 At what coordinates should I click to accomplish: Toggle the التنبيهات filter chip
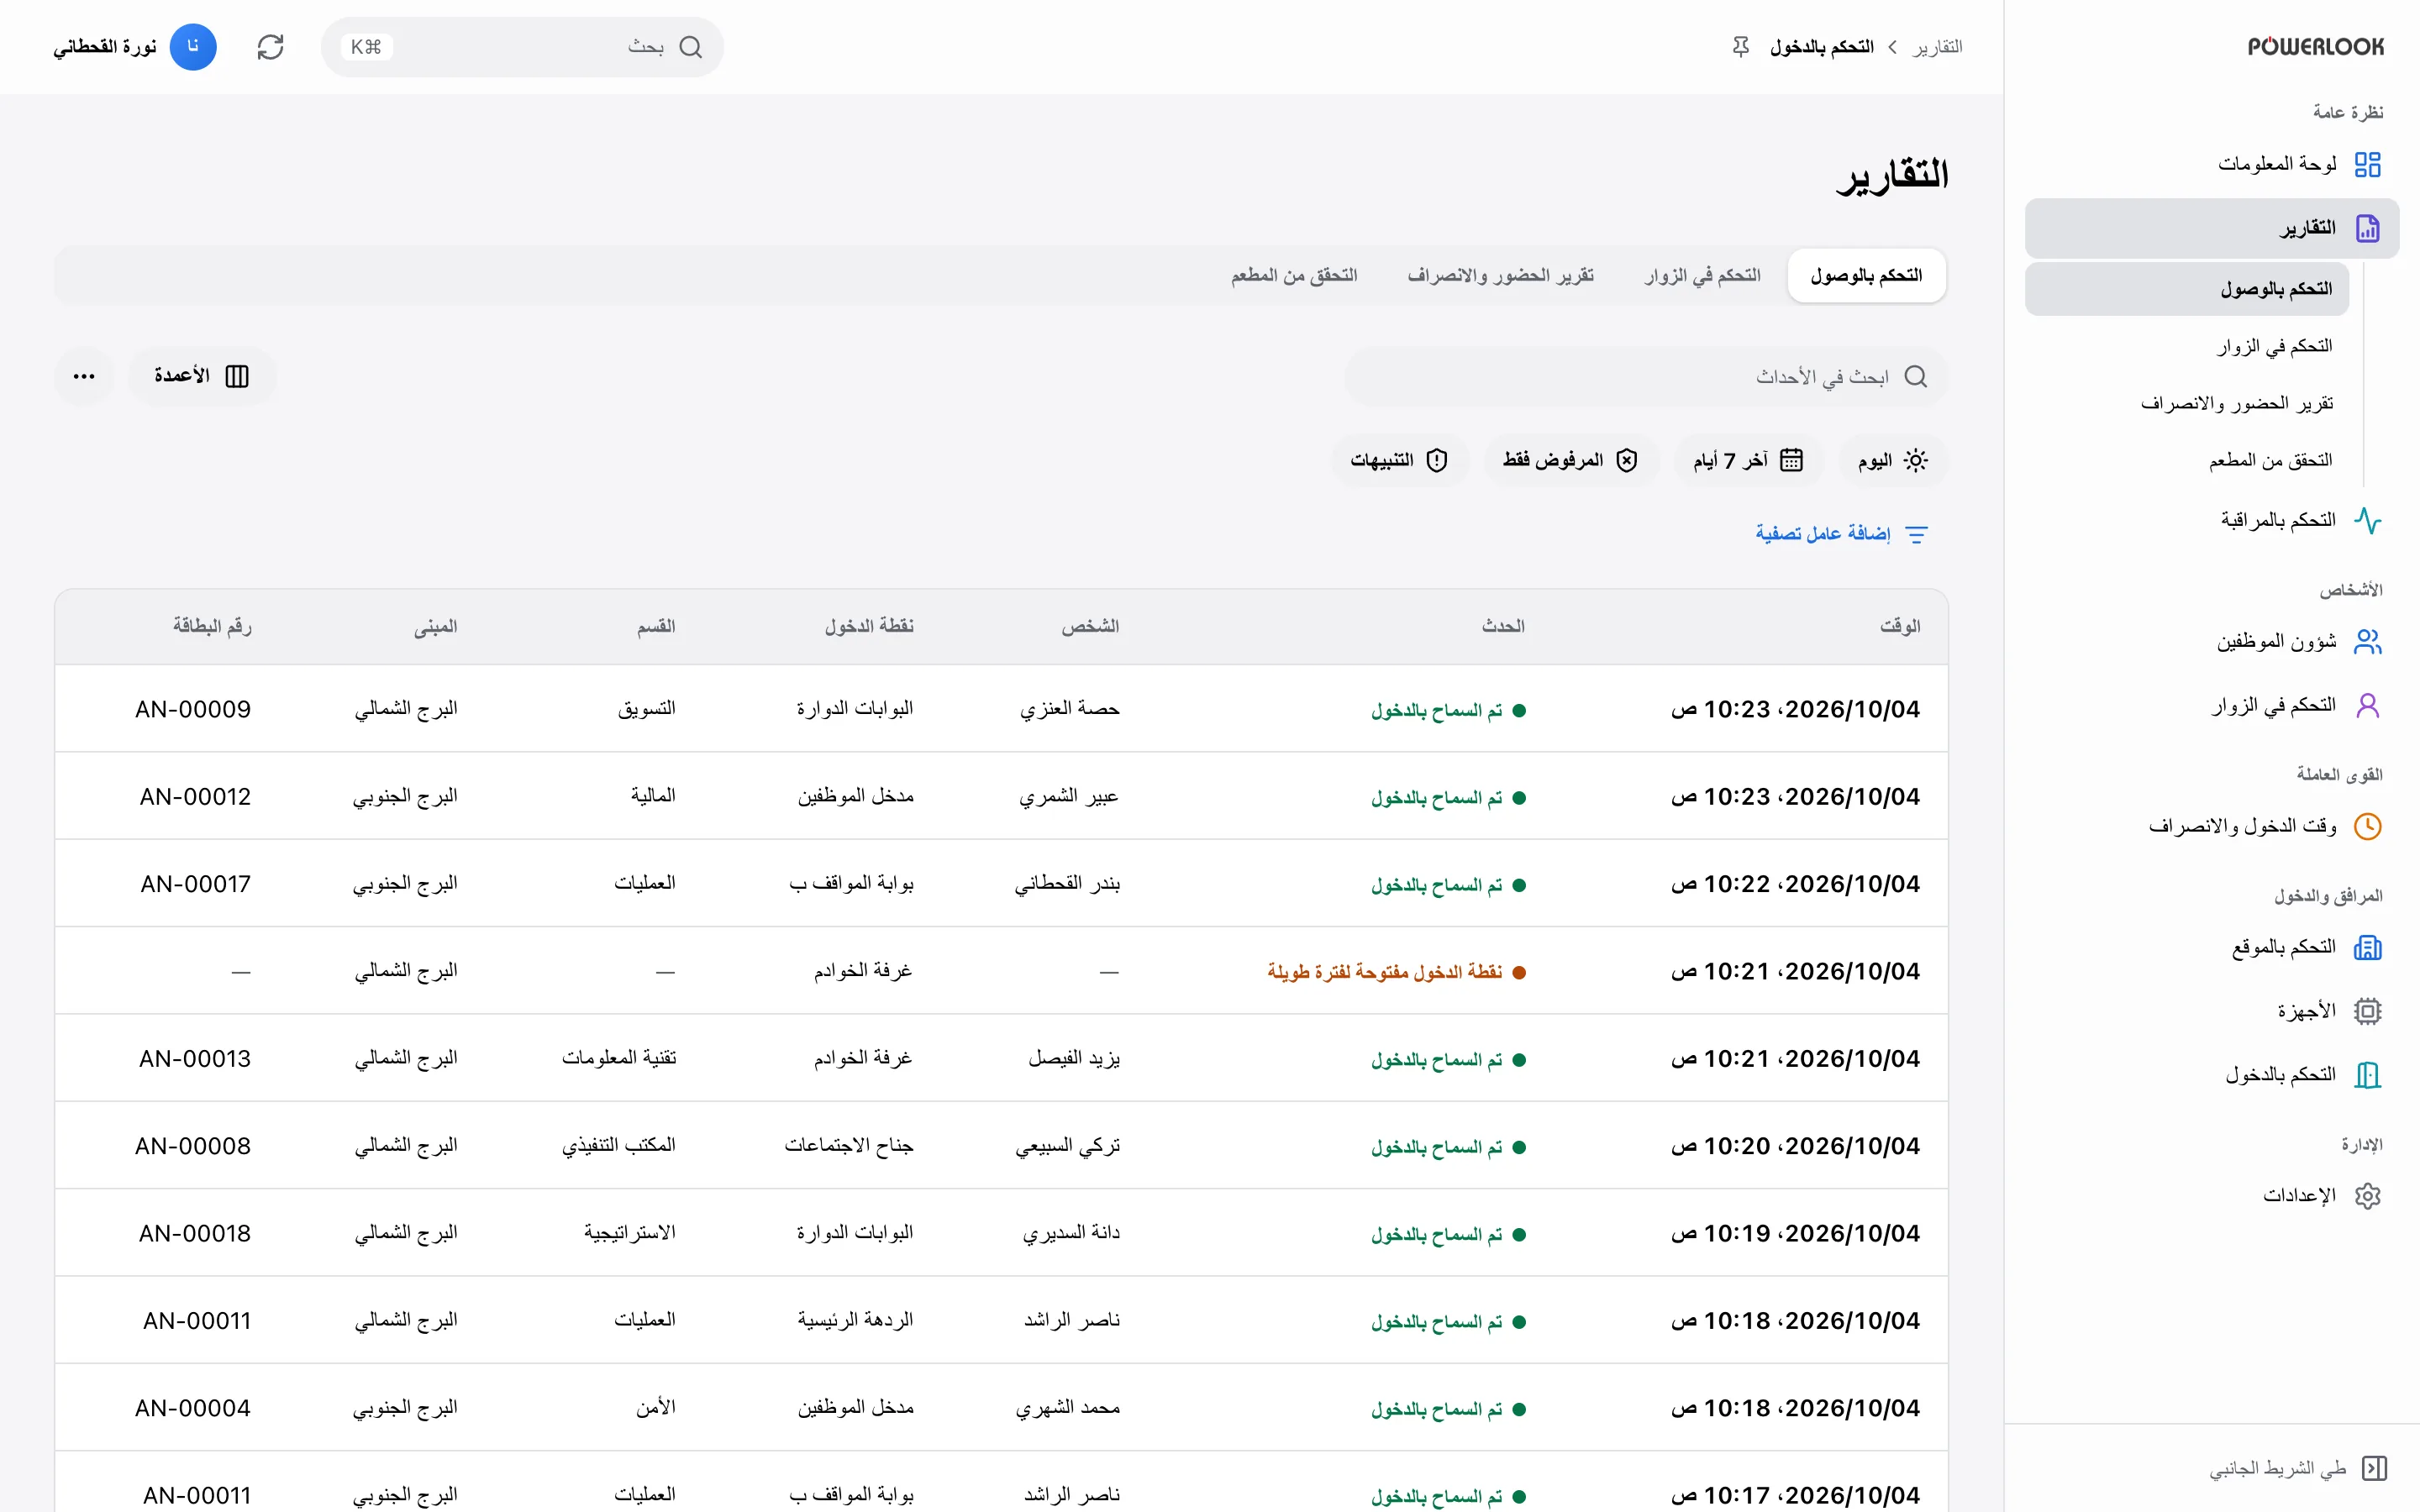[1399, 460]
